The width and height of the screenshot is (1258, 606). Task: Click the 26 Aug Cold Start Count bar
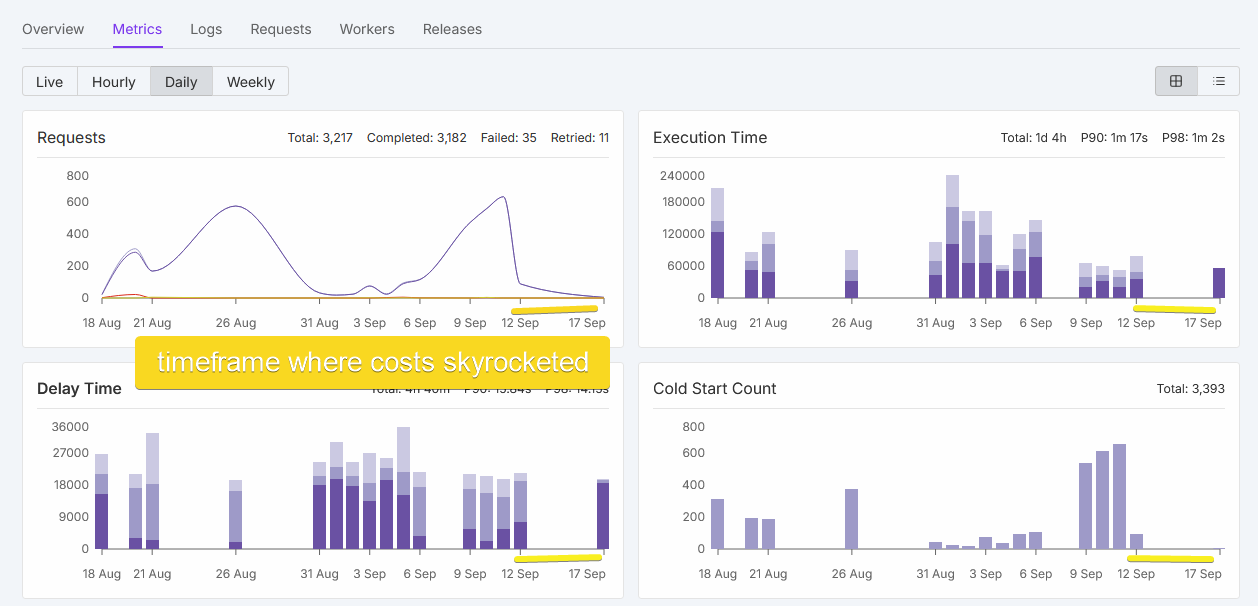pos(852,519)
